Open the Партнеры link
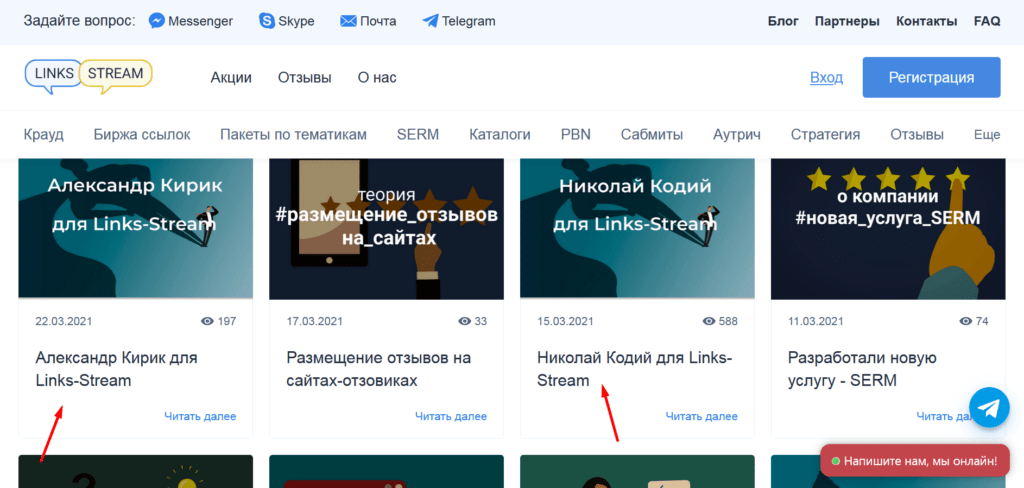1024x488 pixels. click(x=847, y=21)
